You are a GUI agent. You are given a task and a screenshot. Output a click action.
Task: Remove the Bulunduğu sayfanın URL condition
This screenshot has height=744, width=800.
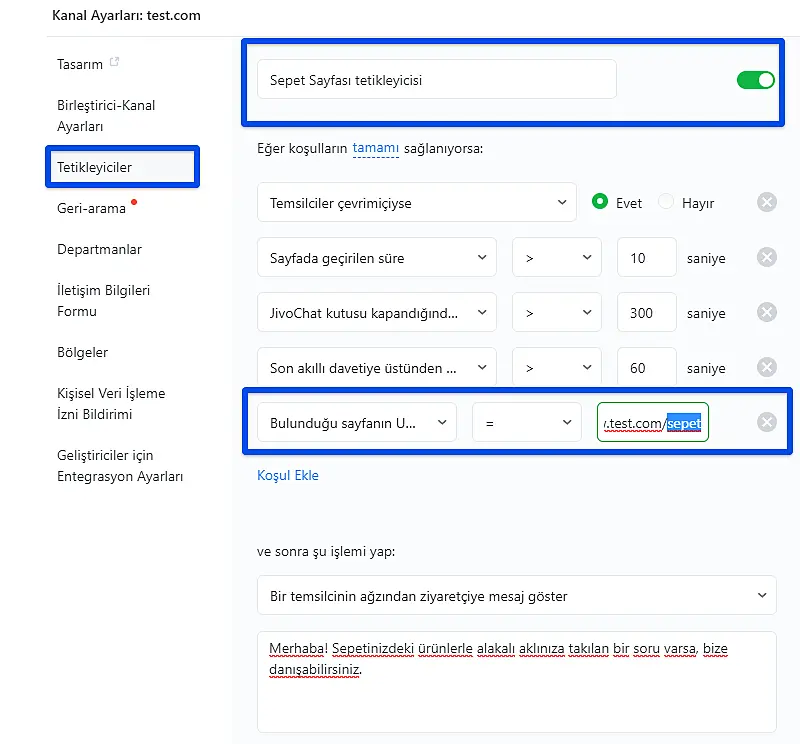click(767, 422)
